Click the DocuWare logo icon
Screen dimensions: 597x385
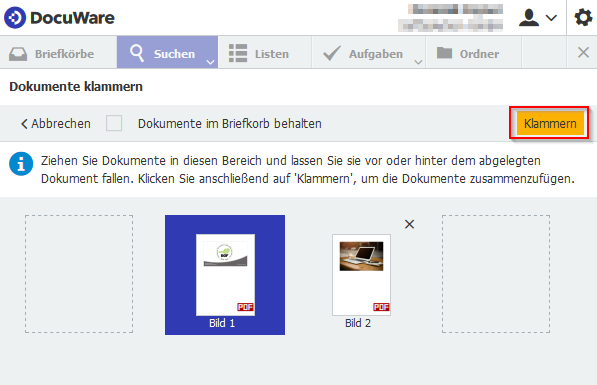(x=15, y=18)
